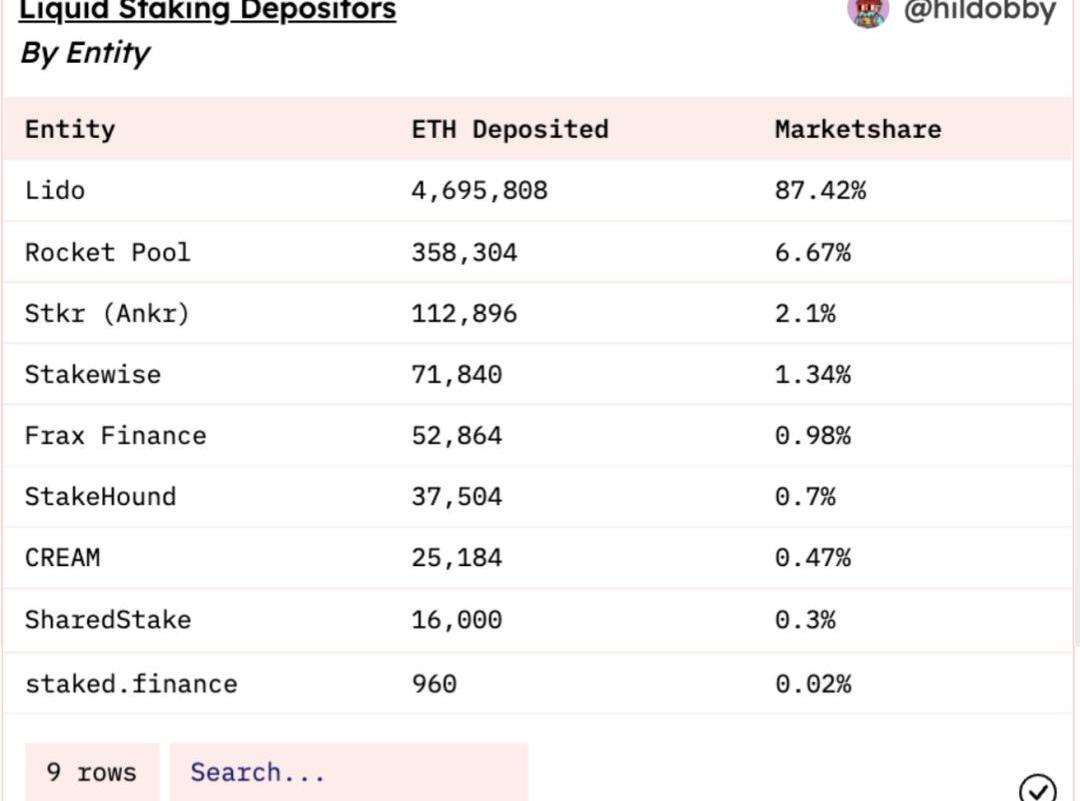The image size is (1080, 801).
Task: Sort by the Entity column header
Action: (x=70, y=129)
